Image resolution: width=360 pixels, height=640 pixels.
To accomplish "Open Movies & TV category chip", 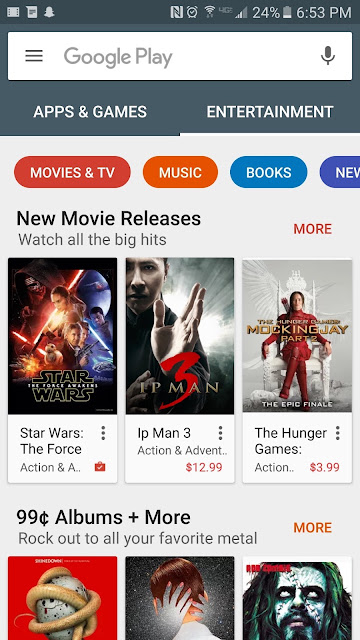I will [x=72, y=172].
